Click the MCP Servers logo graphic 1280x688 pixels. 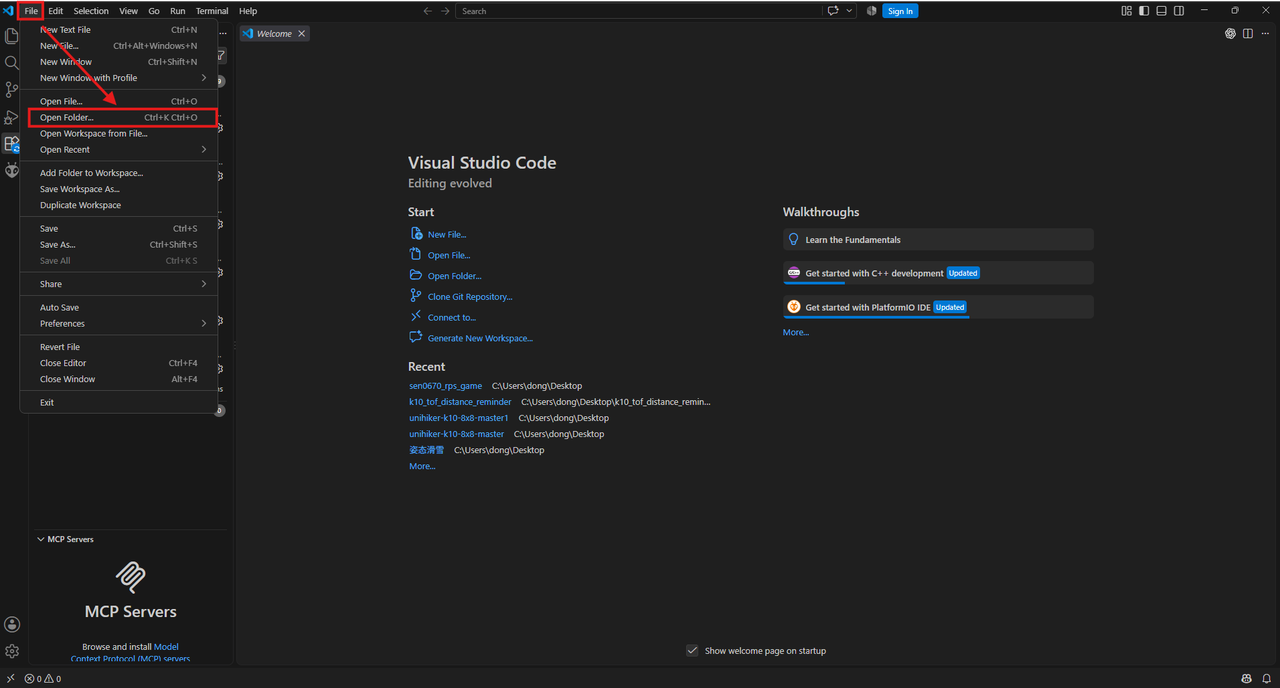130,576
